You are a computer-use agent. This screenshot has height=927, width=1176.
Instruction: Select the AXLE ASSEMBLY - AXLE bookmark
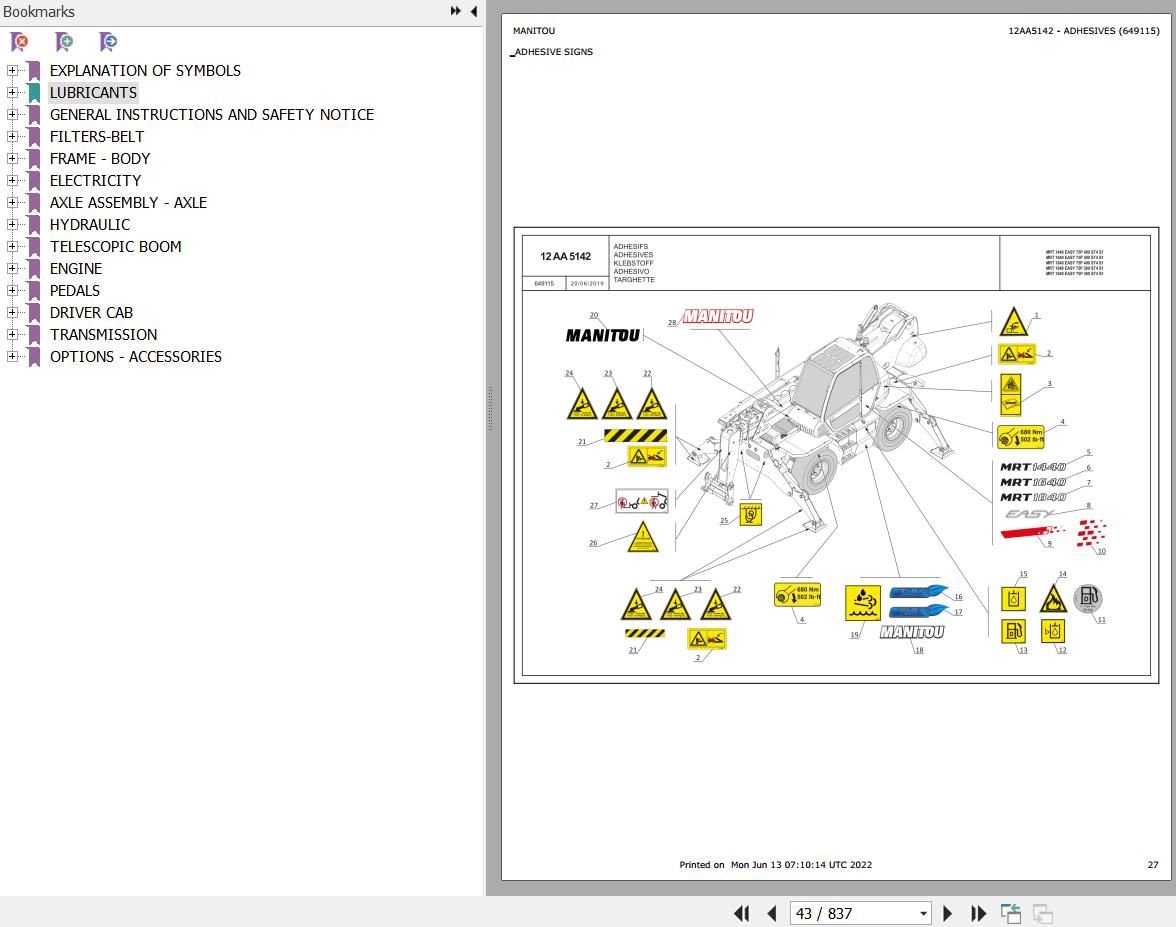(128, 202)
